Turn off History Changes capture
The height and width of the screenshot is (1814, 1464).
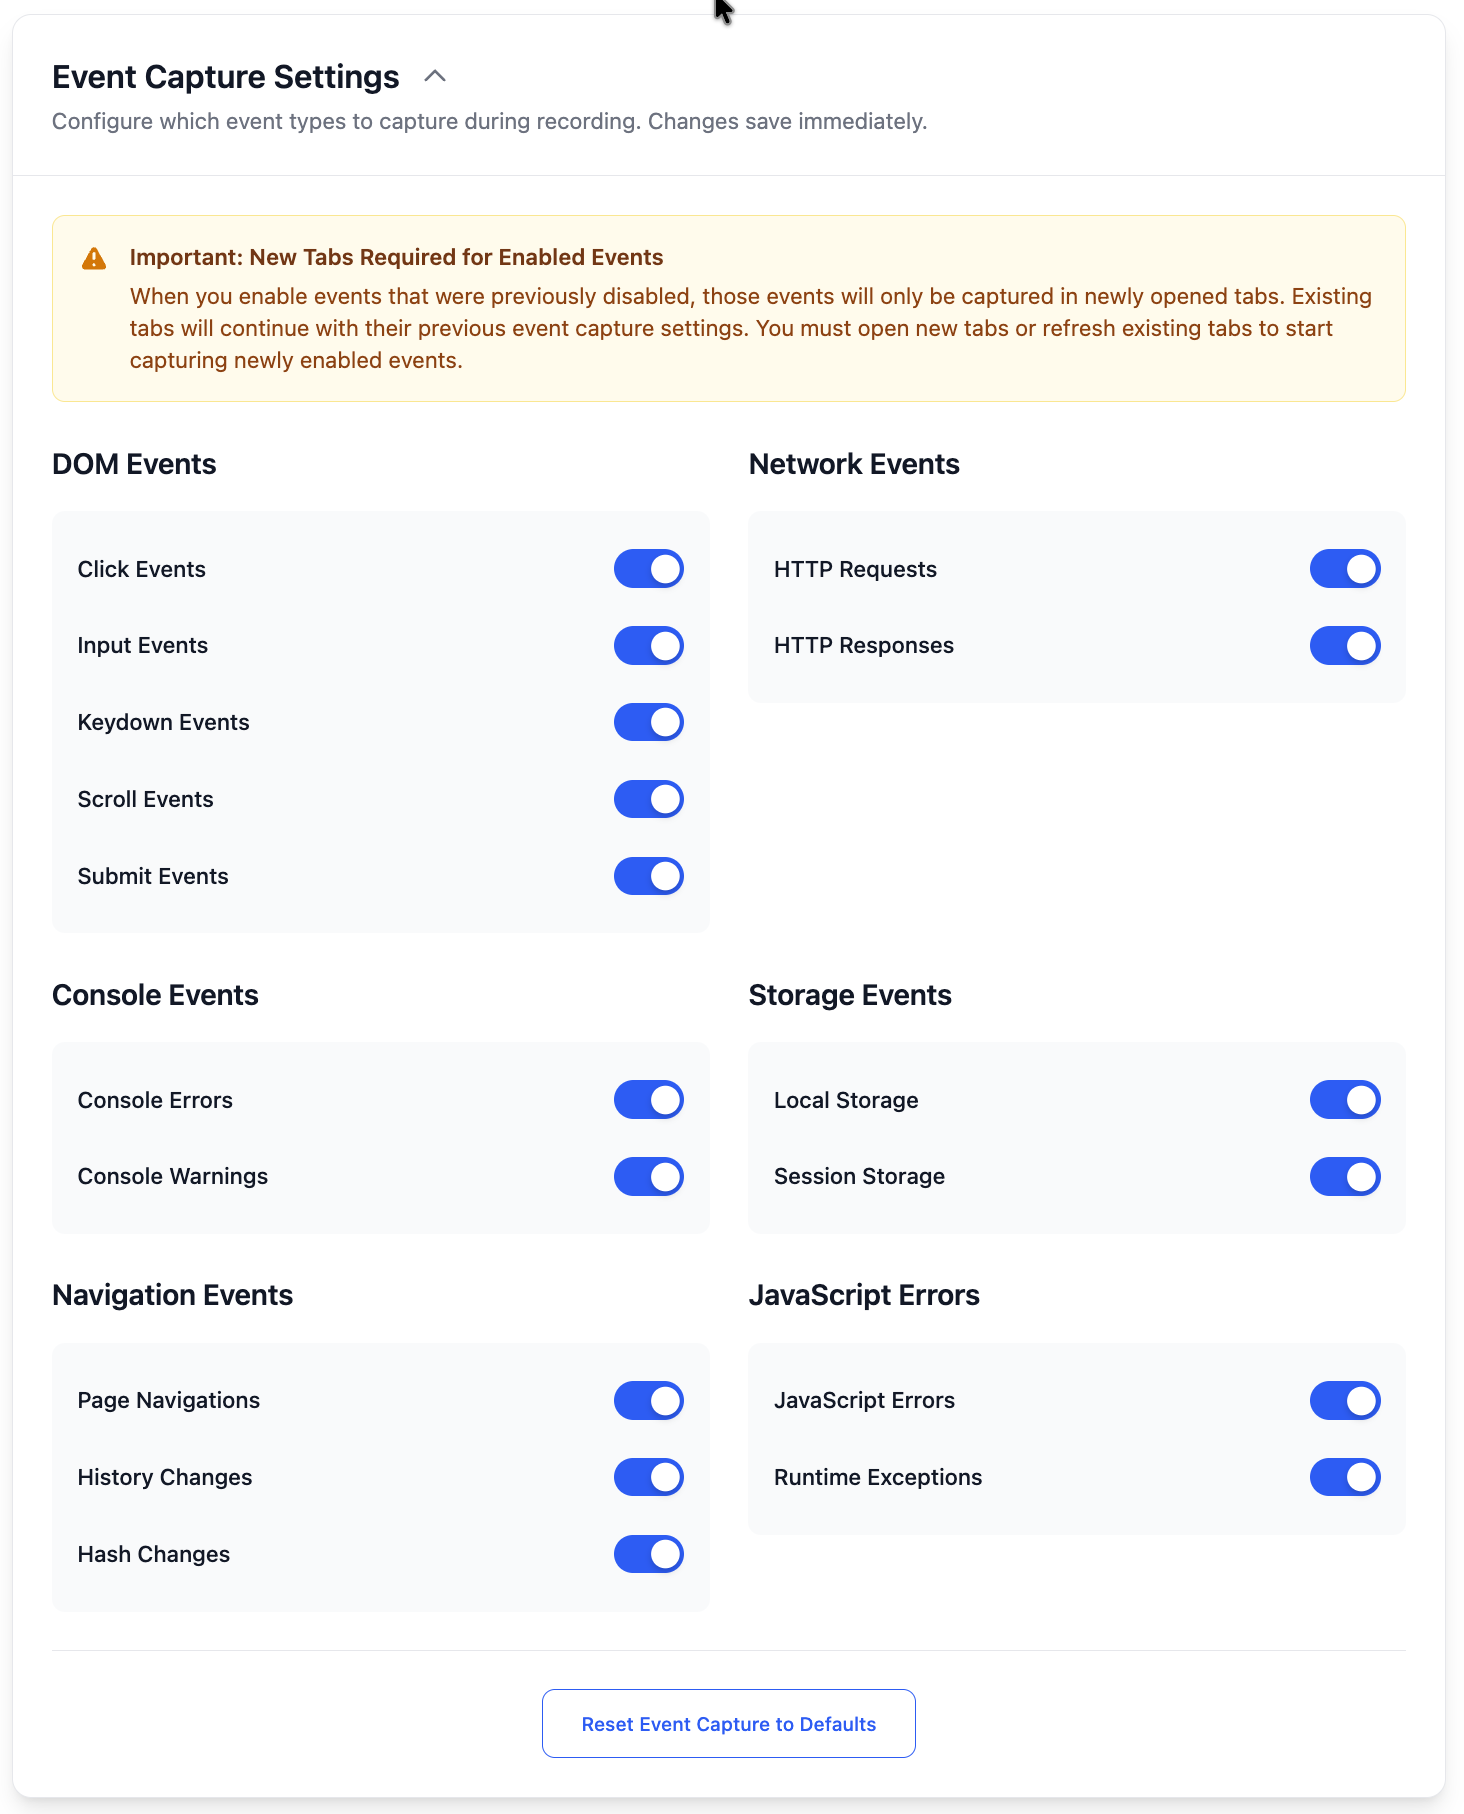pyautogui.click(x=648, y=1477)
